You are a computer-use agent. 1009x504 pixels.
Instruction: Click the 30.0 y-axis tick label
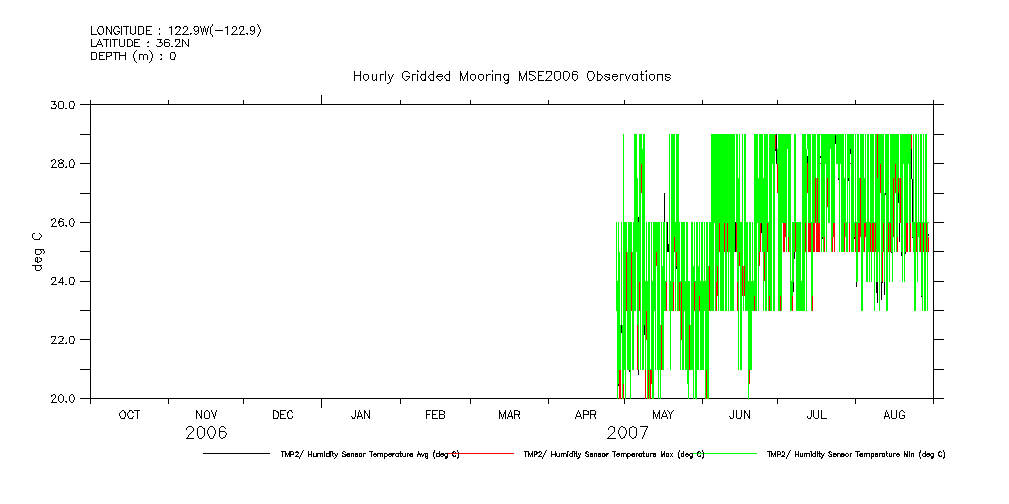point(64,104)
